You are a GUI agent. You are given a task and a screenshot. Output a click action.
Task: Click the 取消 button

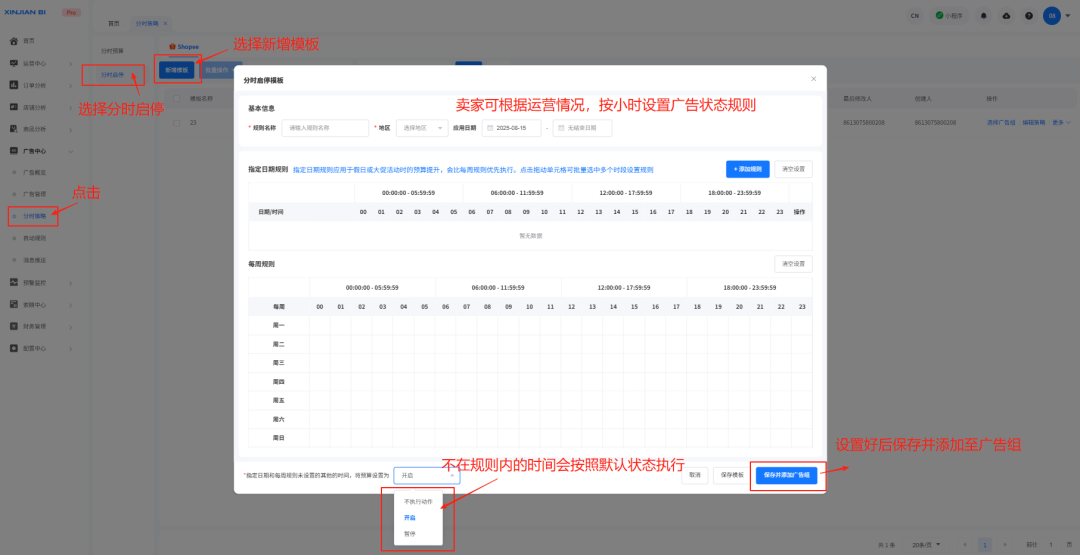coord(694,476)
